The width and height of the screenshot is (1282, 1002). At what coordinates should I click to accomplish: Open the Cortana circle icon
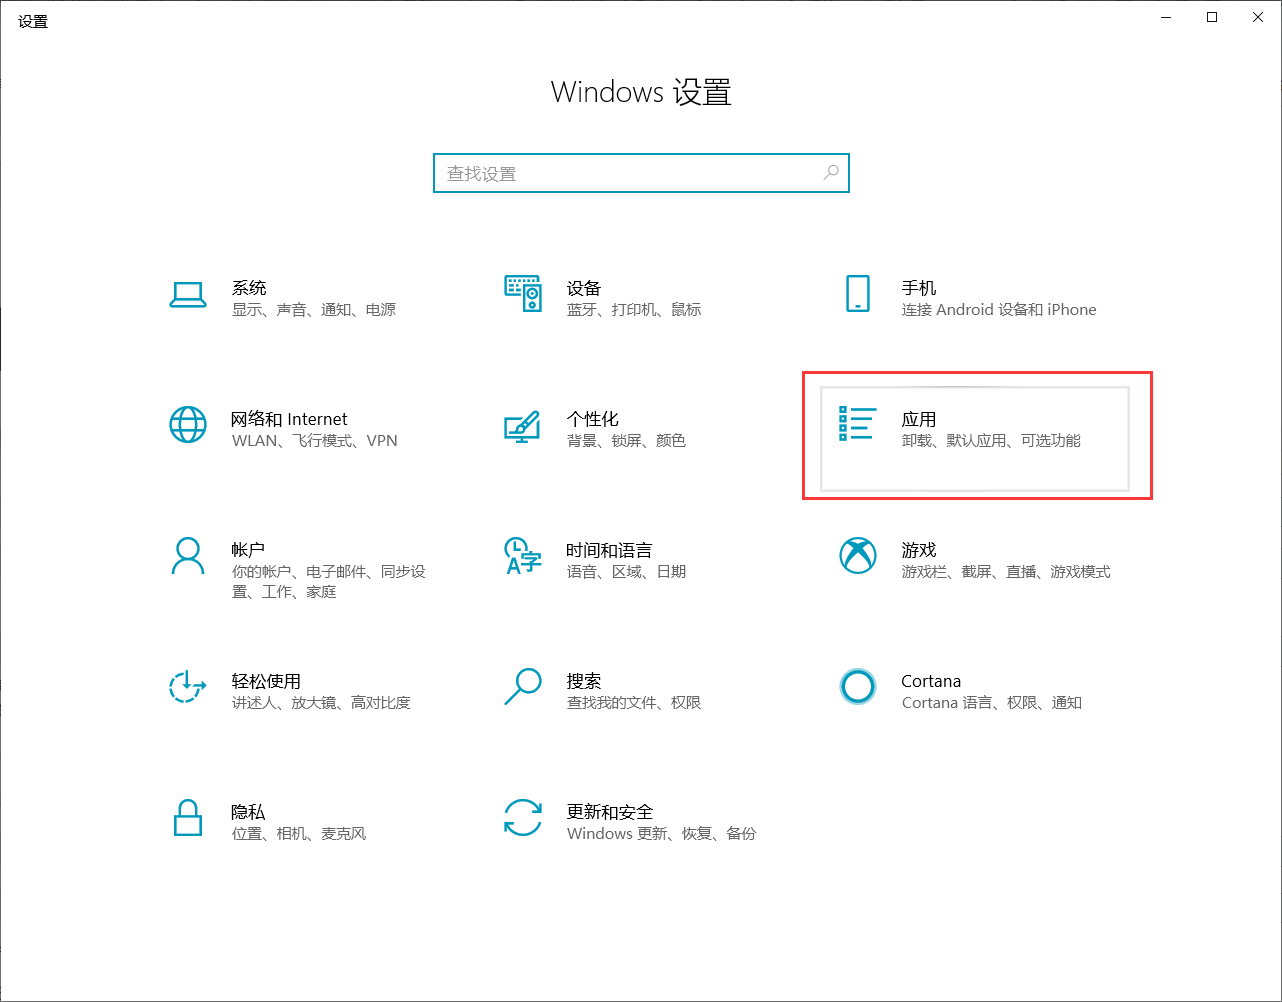857,687
